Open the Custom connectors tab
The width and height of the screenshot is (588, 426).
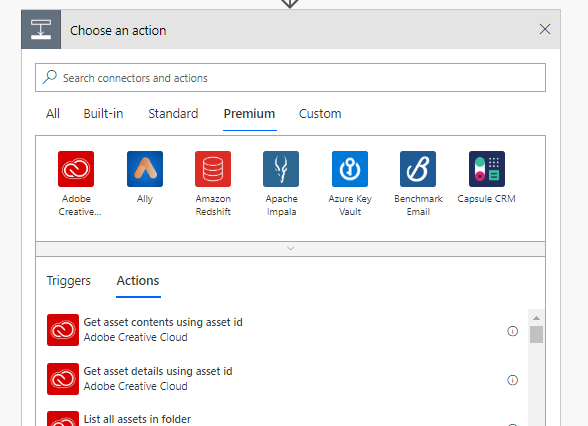pos(320,114)
